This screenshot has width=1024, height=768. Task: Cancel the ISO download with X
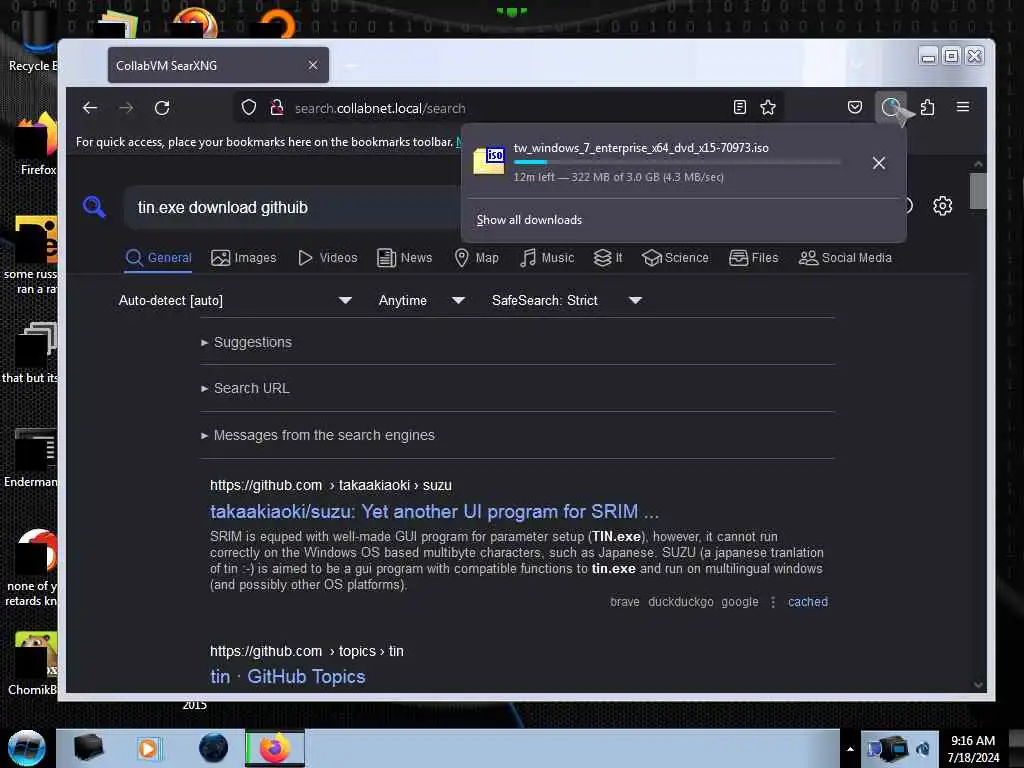pos(879,163)
